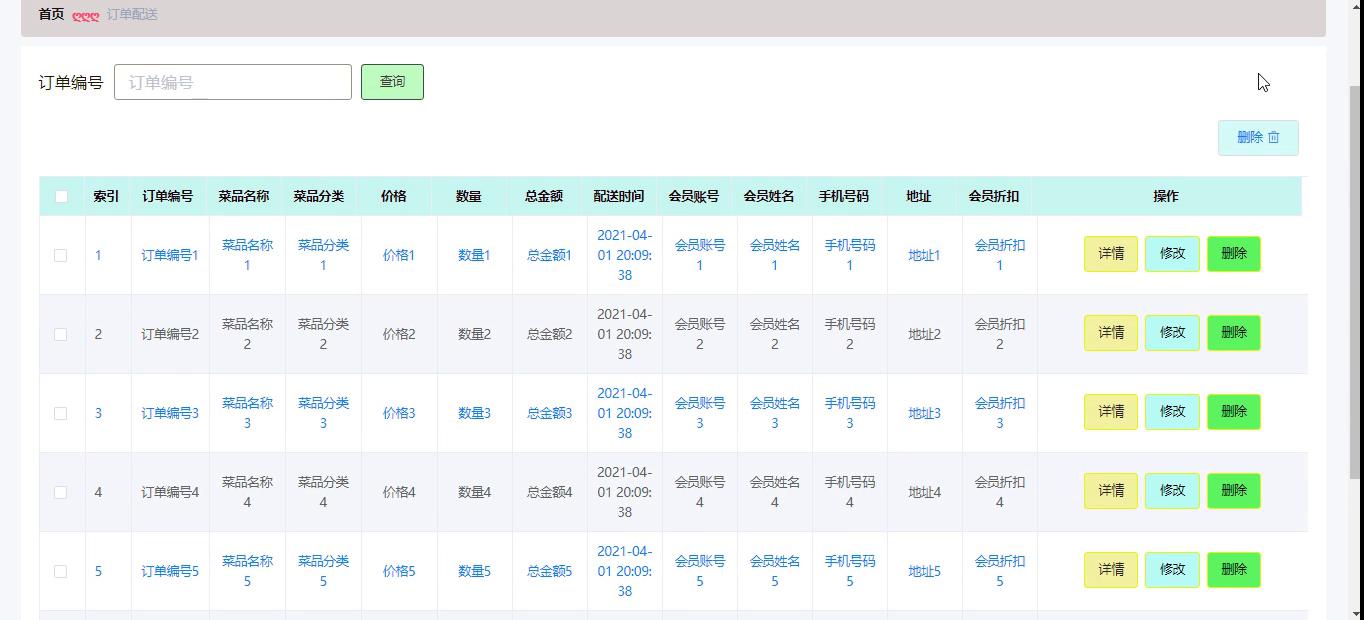1364x620 pixels.
Task: Open the 订单编号1 order link
Action: coord(169,254)
